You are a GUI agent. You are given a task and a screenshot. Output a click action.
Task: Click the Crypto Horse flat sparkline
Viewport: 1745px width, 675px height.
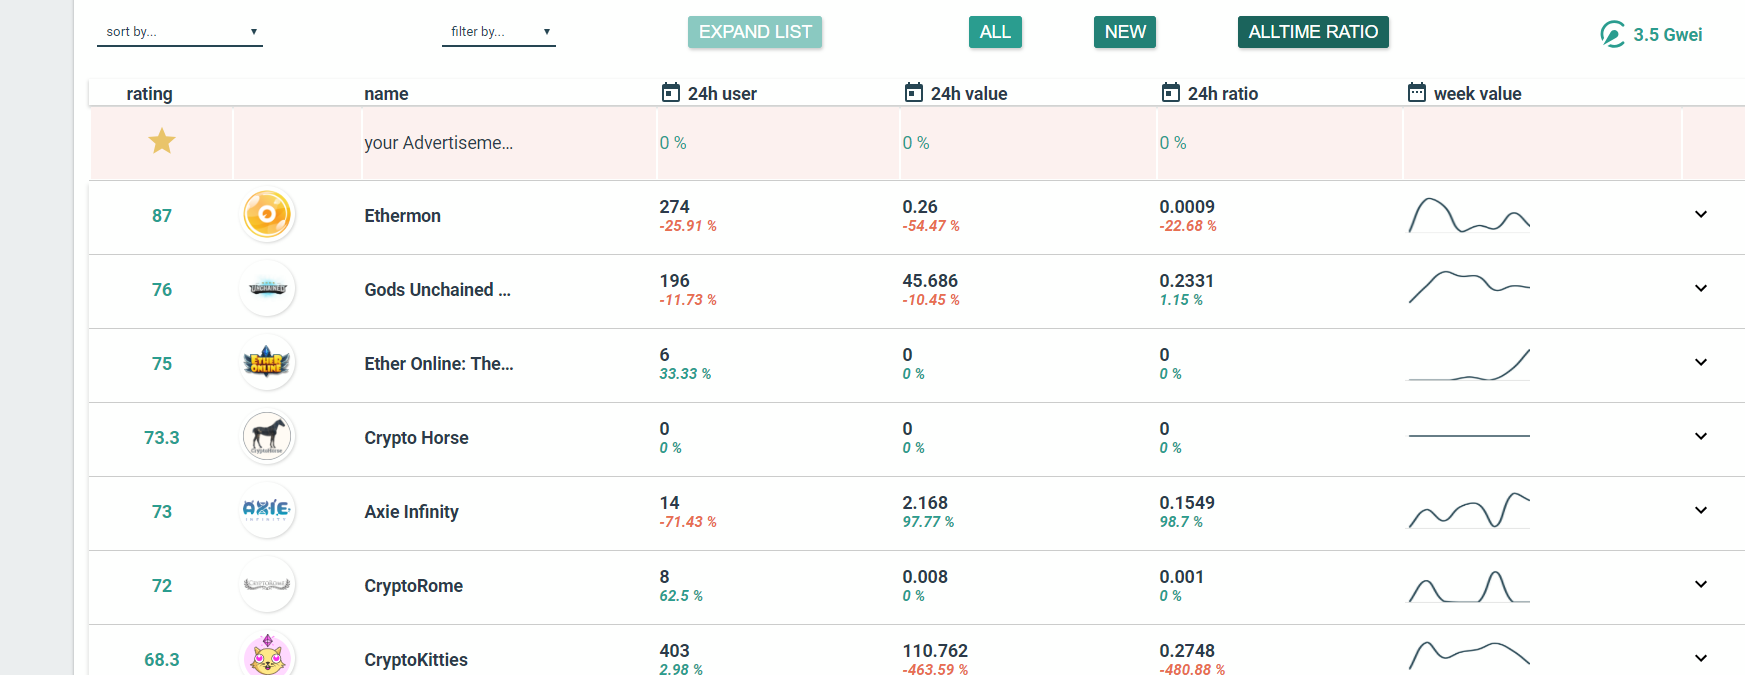point(1469,436)
